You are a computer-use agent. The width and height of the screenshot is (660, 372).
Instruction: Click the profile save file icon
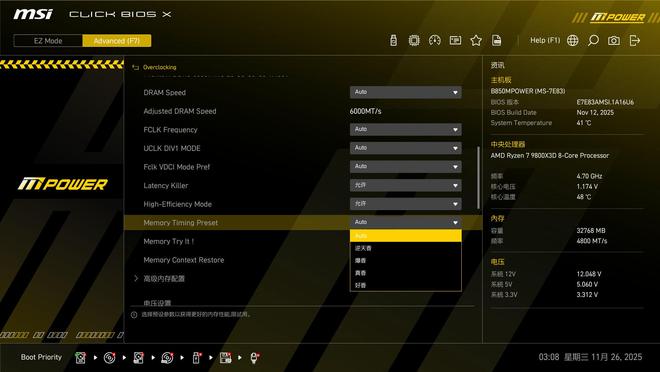click(497, 40)
